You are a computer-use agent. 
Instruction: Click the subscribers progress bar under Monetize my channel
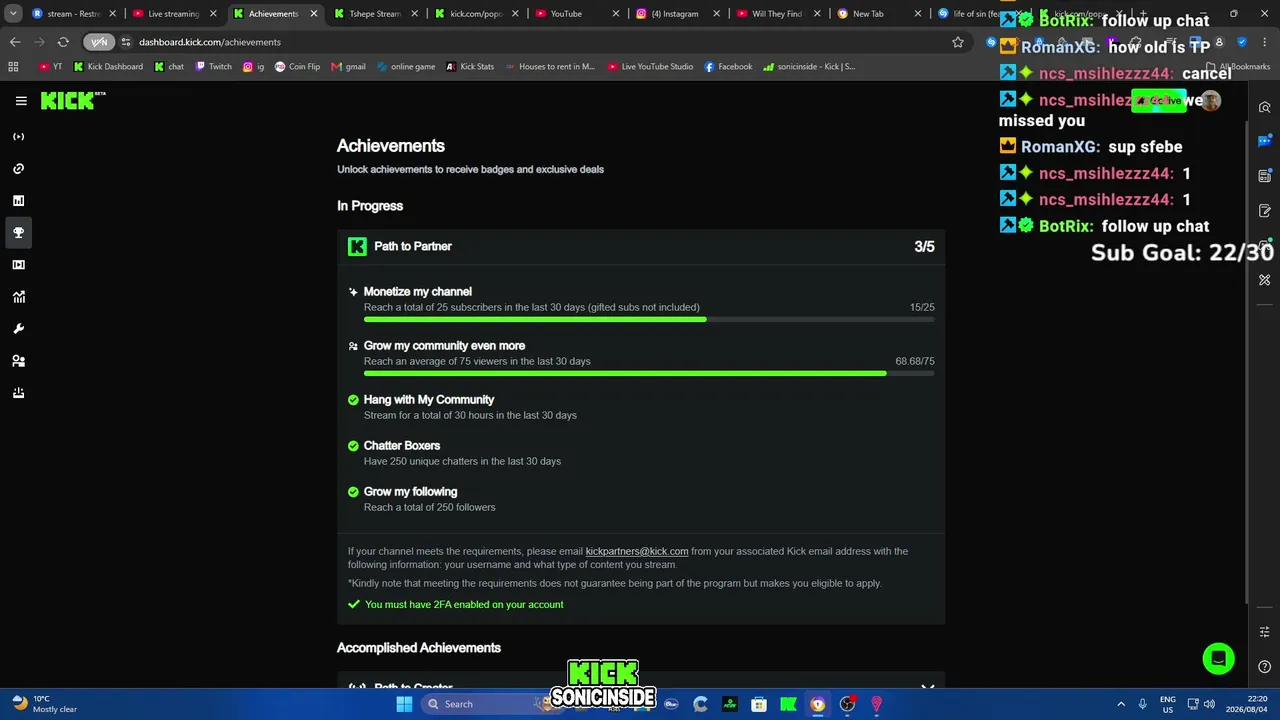coord(649,320)
